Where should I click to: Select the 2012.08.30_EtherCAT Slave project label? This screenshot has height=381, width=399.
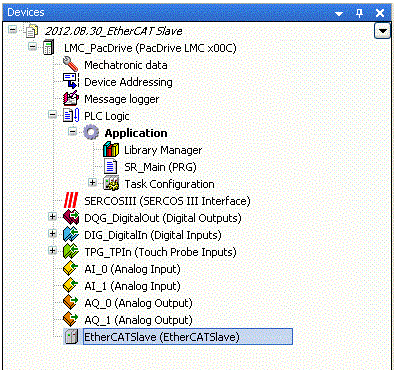pos(114,31)
